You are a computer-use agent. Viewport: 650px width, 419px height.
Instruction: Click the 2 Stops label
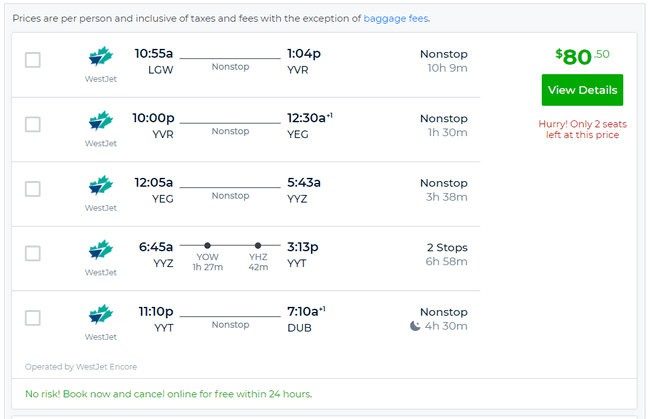(x=447, y=247)
